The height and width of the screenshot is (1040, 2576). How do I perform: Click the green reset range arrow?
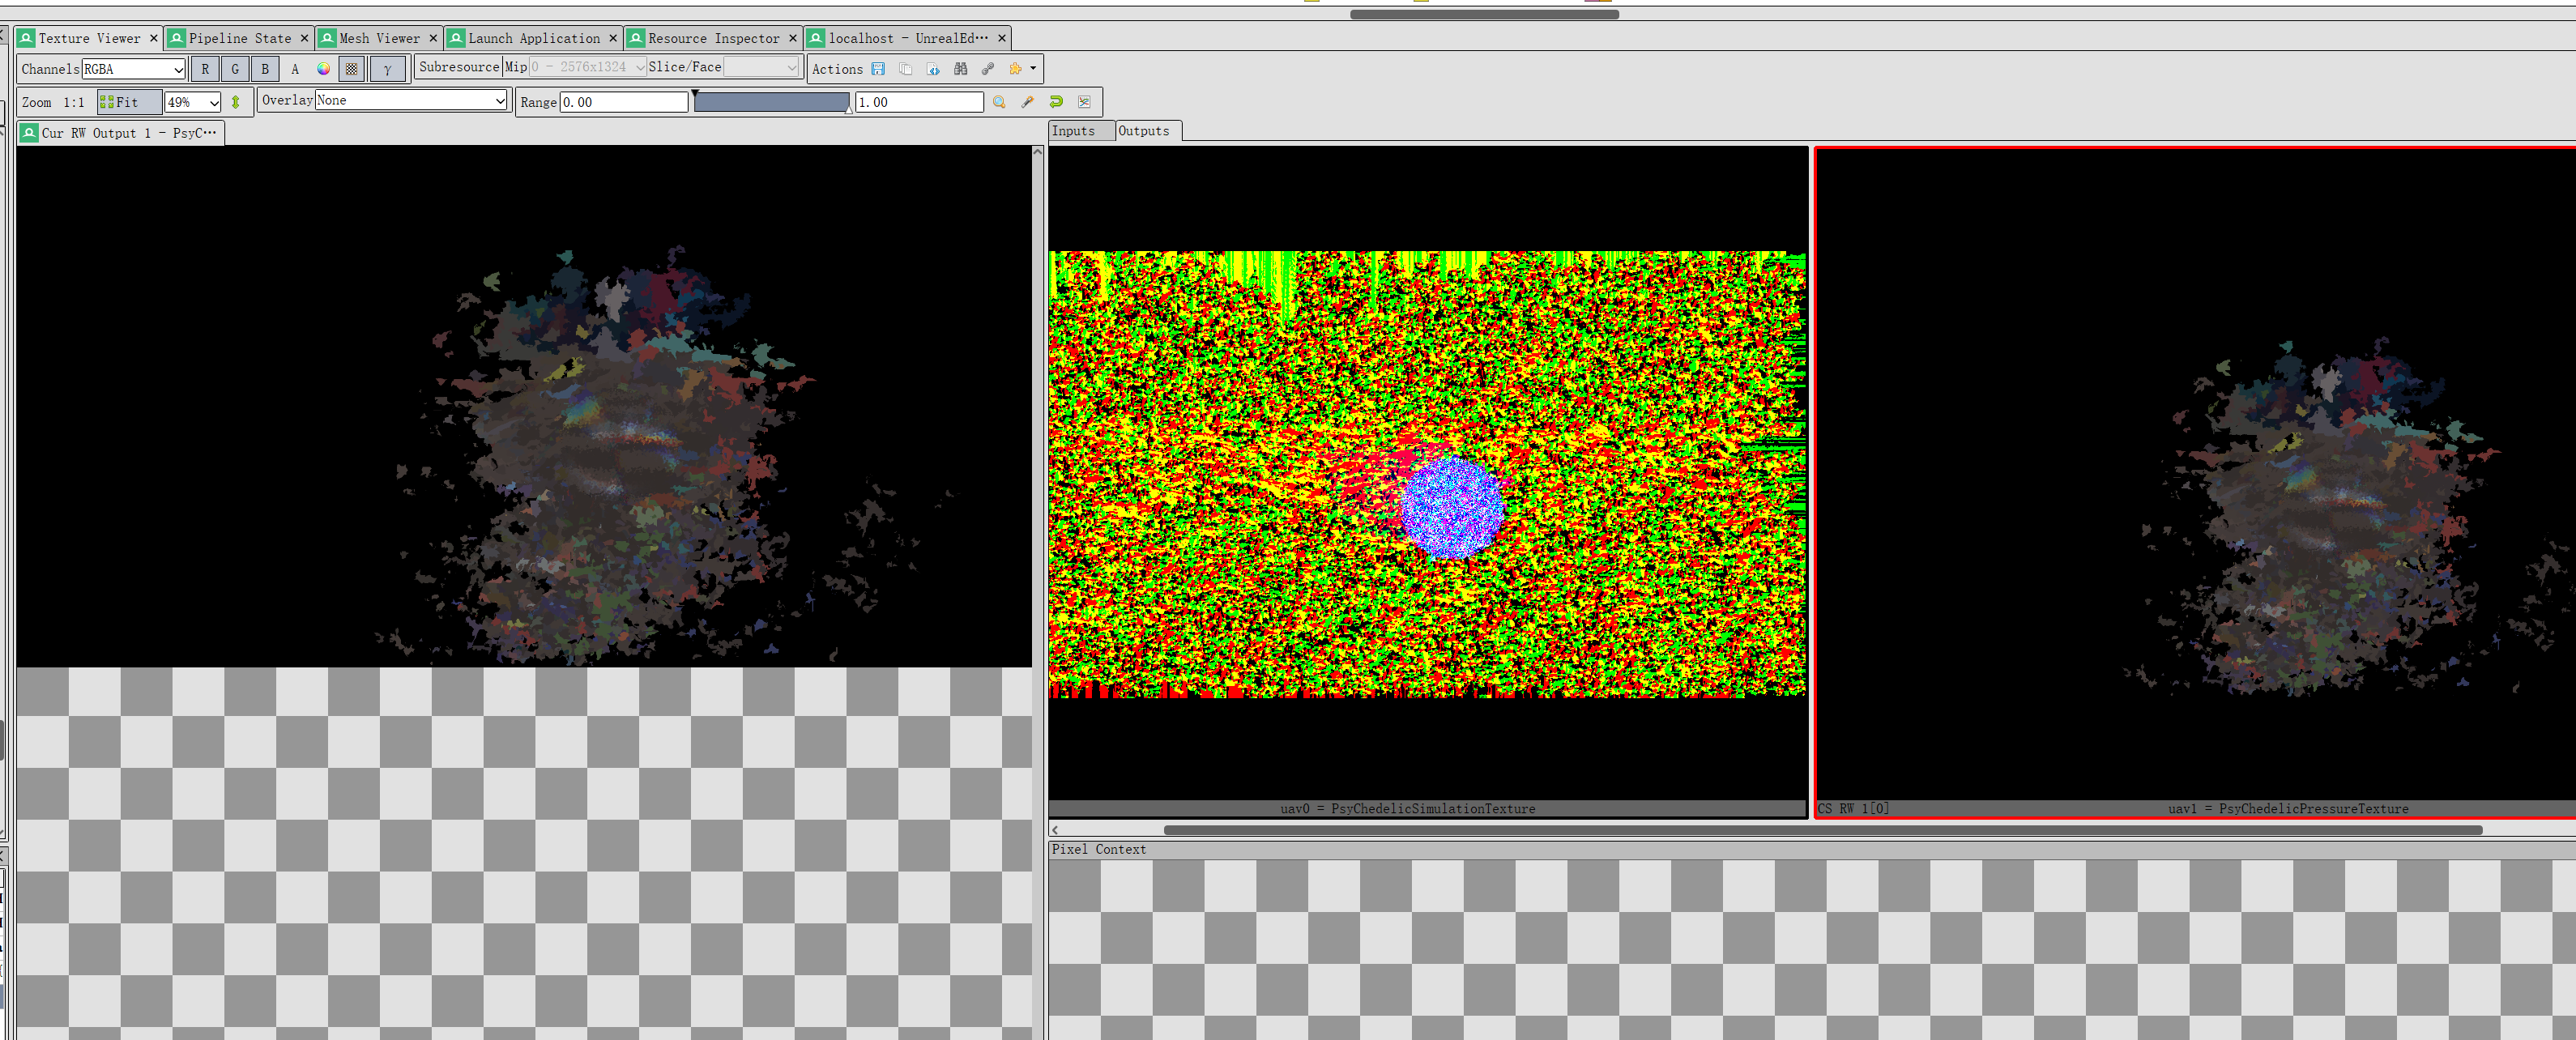coord(1056,102)
